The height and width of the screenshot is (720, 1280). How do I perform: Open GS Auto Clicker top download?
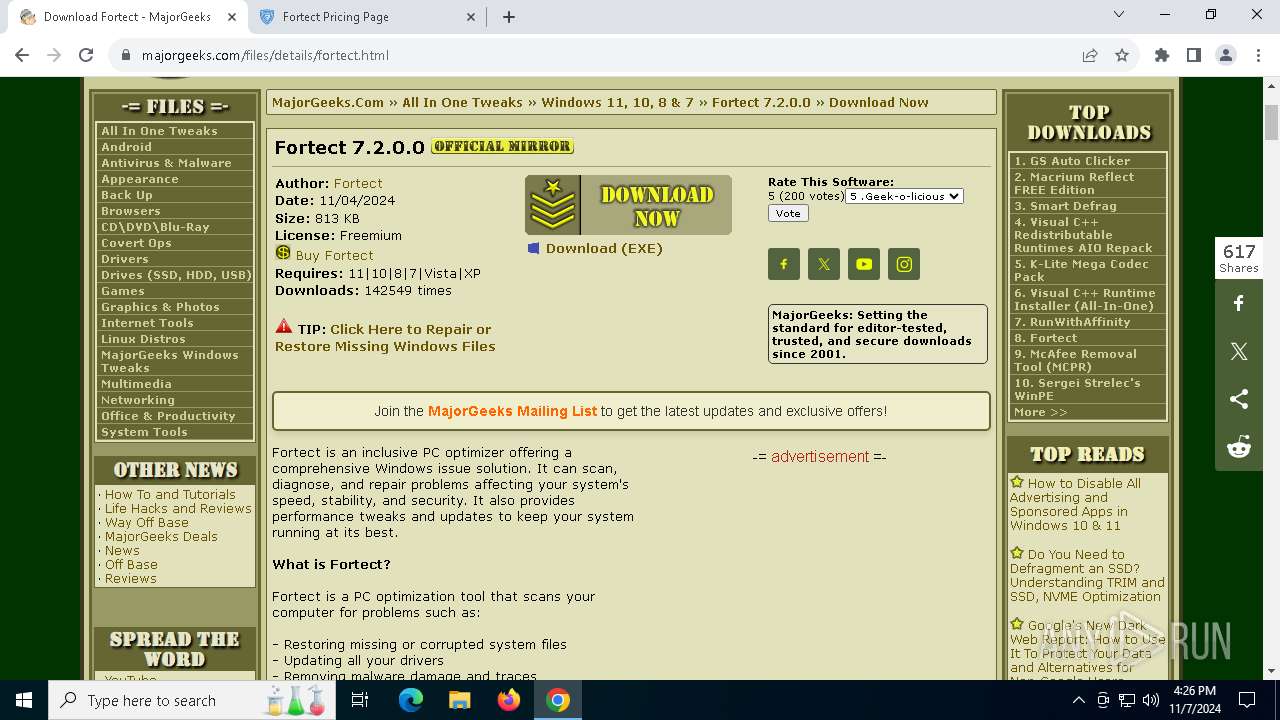(x=1072, y=161)
